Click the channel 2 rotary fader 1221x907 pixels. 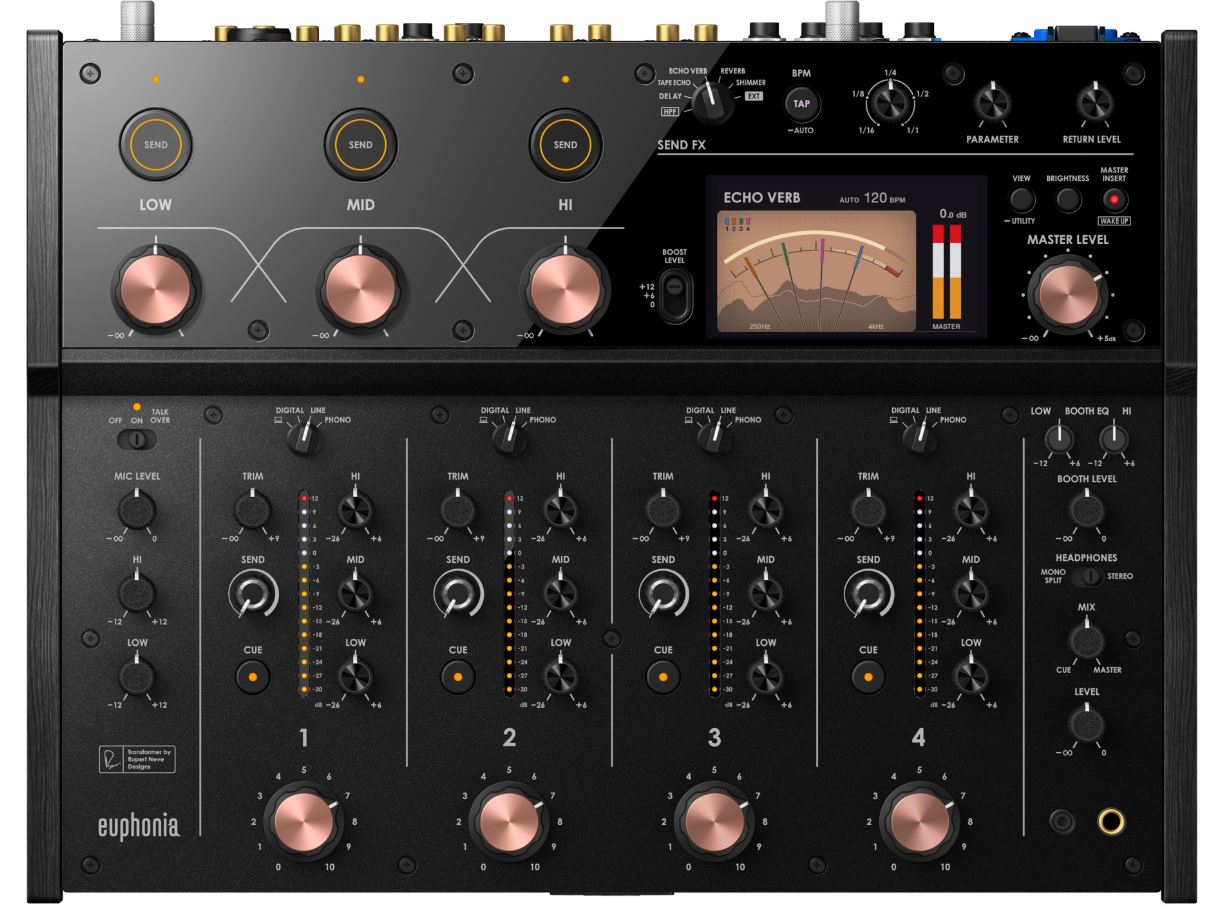509,823
